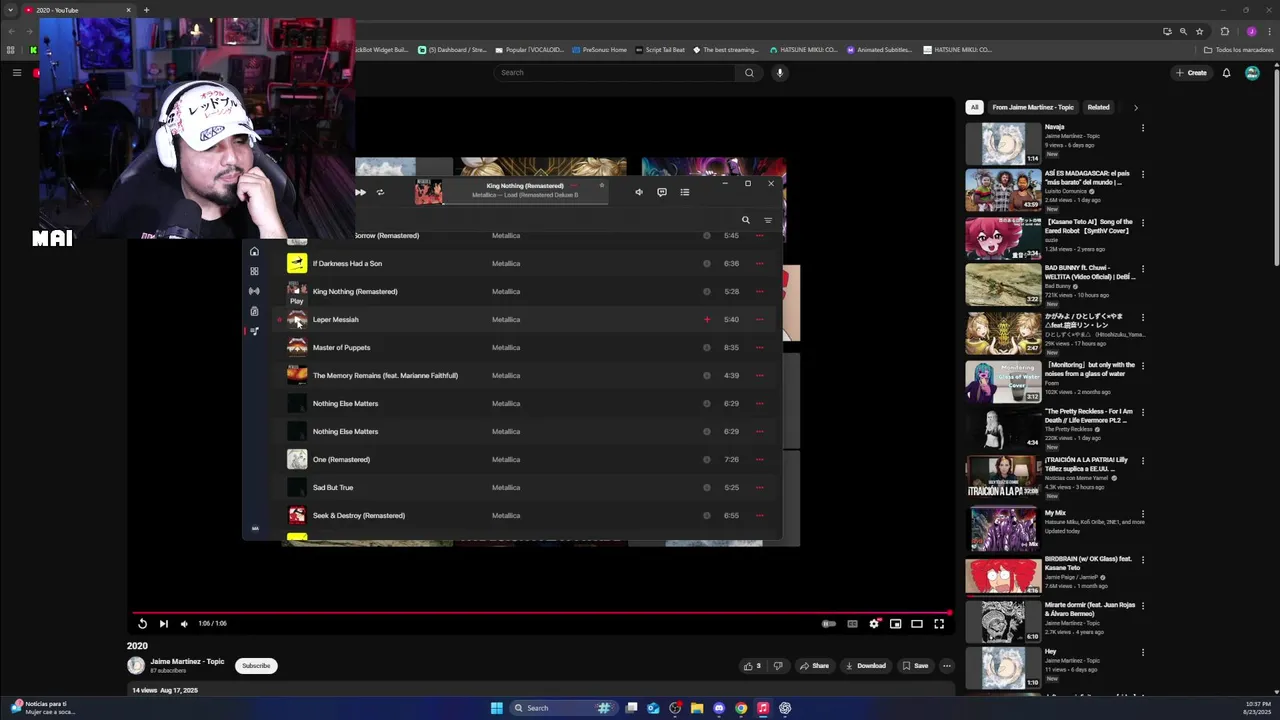The width and height of the screenshot is (1280, 720).
Task: Favorite the now playing track with star icon
Action: (x=602, y=185)
